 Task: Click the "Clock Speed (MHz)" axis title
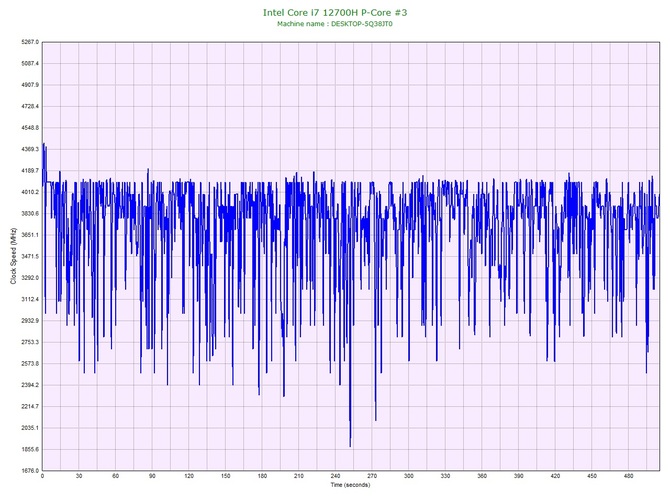(x=13, y=256)
